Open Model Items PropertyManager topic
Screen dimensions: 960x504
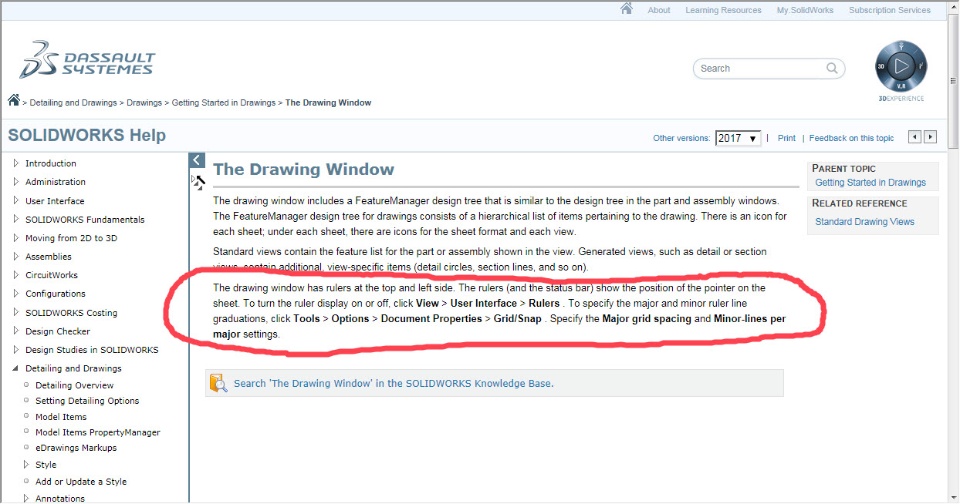coord(97,432)
